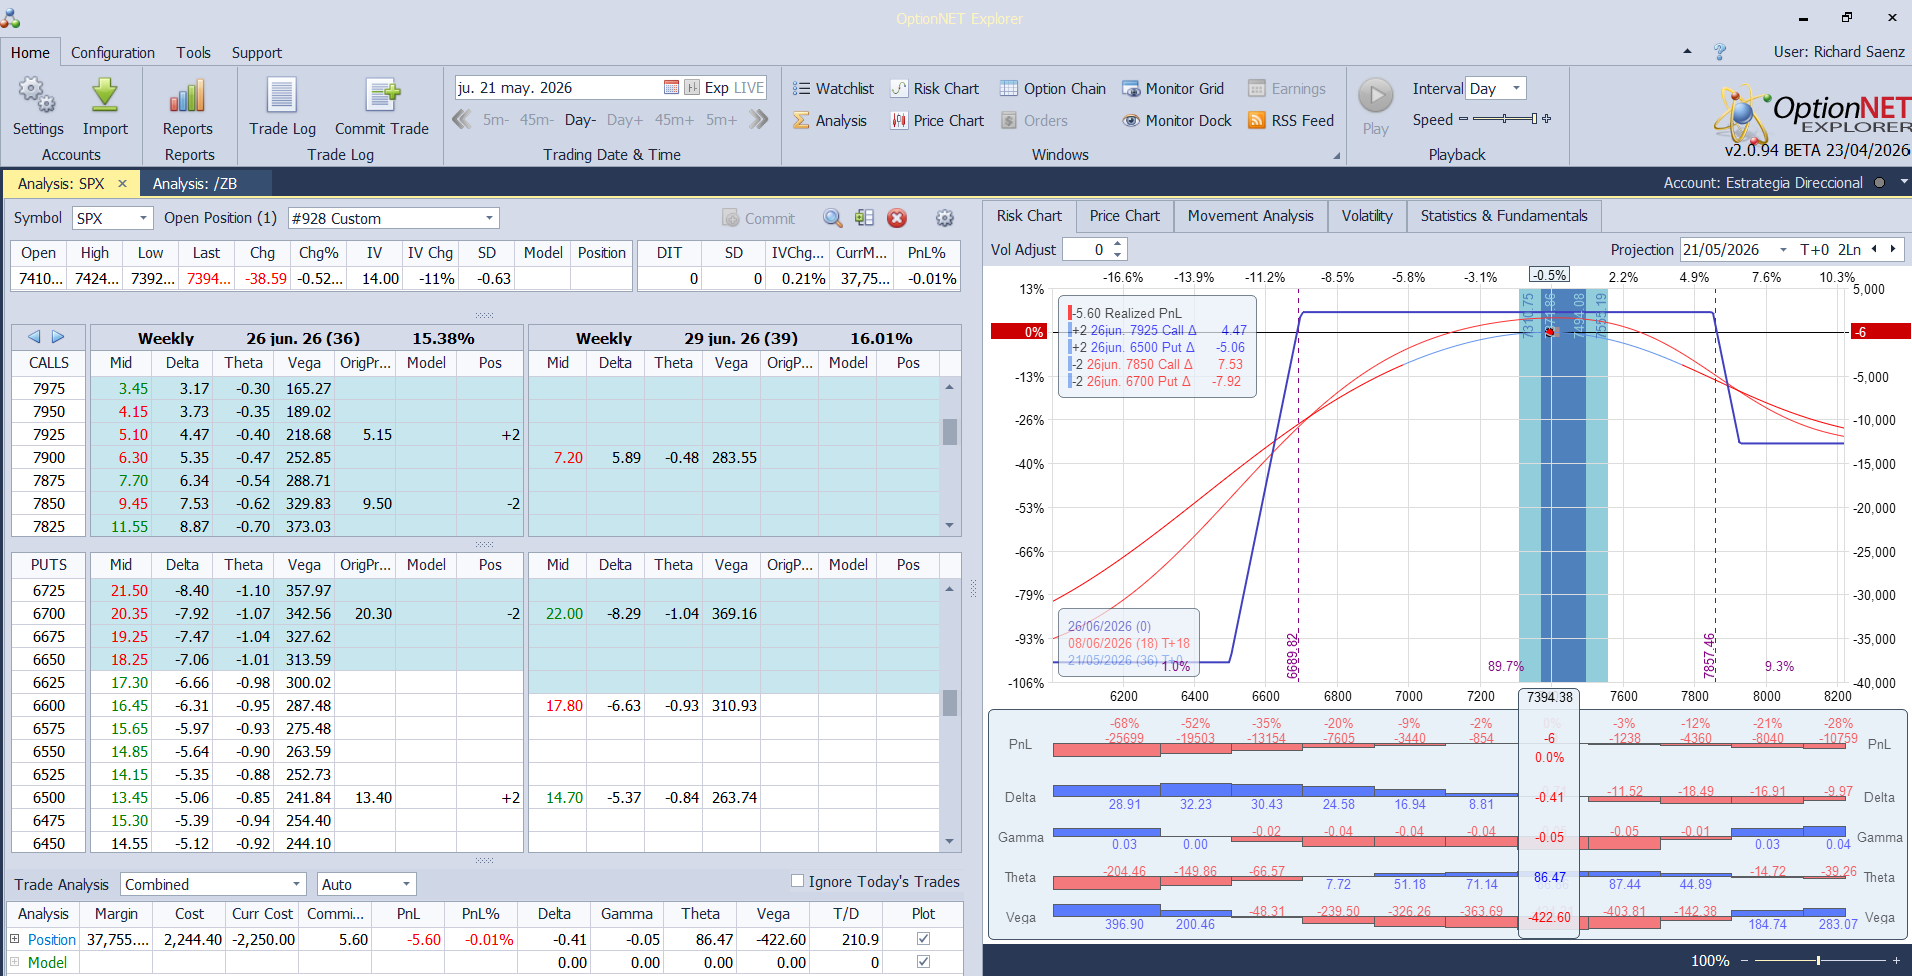Increase the Vol Adjust value
The width and height of the screenshot is (1912, 976).
point(1118,244)
